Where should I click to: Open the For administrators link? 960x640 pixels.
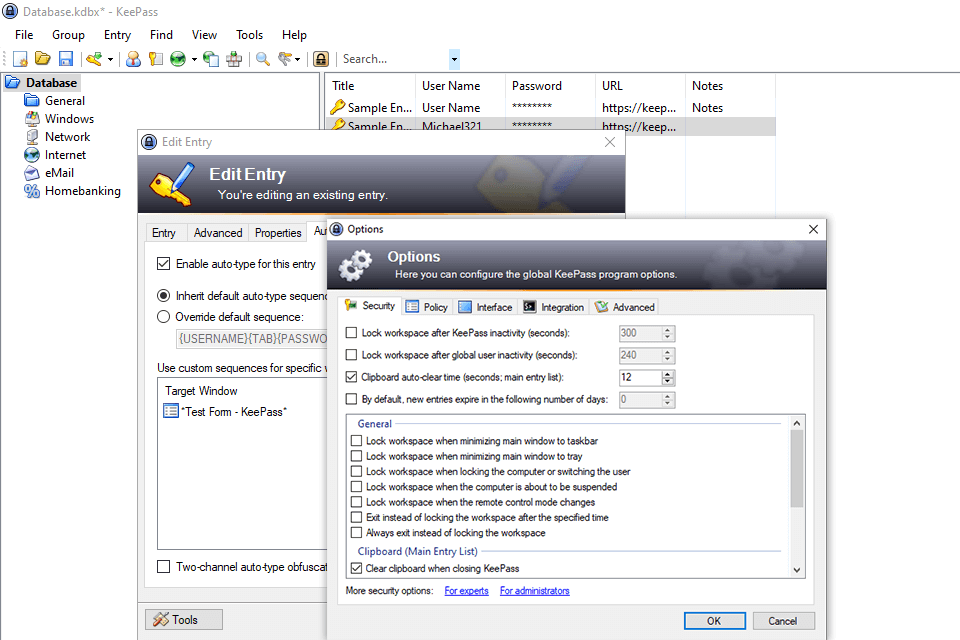(x=534, y=590)
